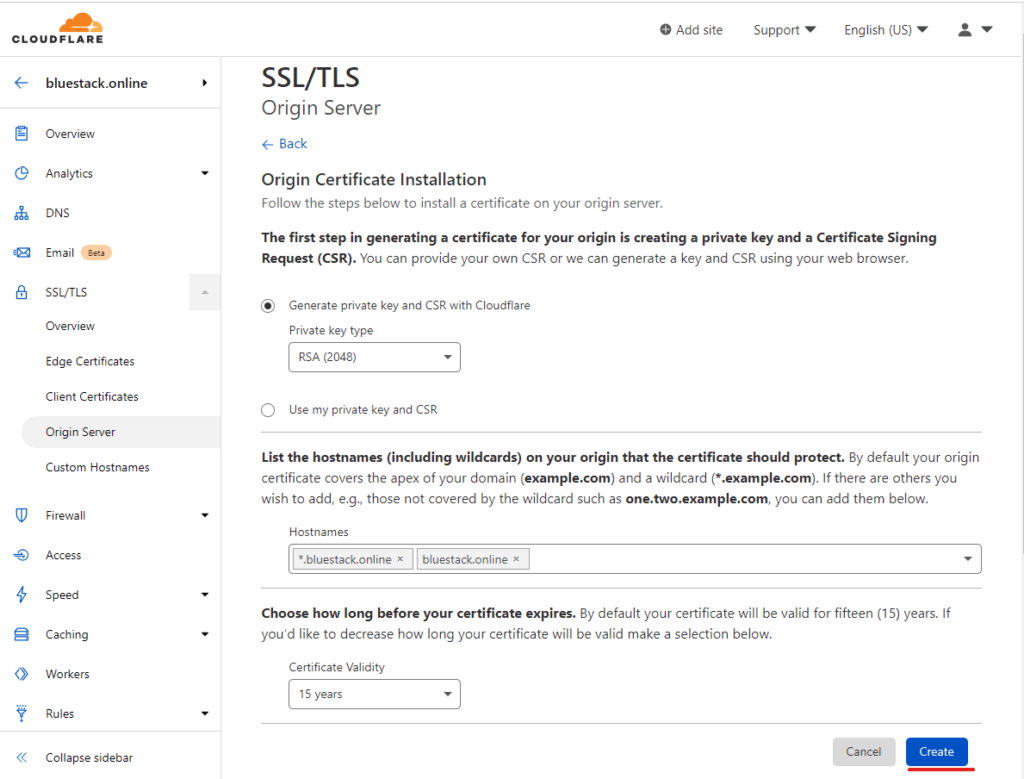Click Collapse sidebar text
Screen dimensions: 1024x779
pos(89,757)
